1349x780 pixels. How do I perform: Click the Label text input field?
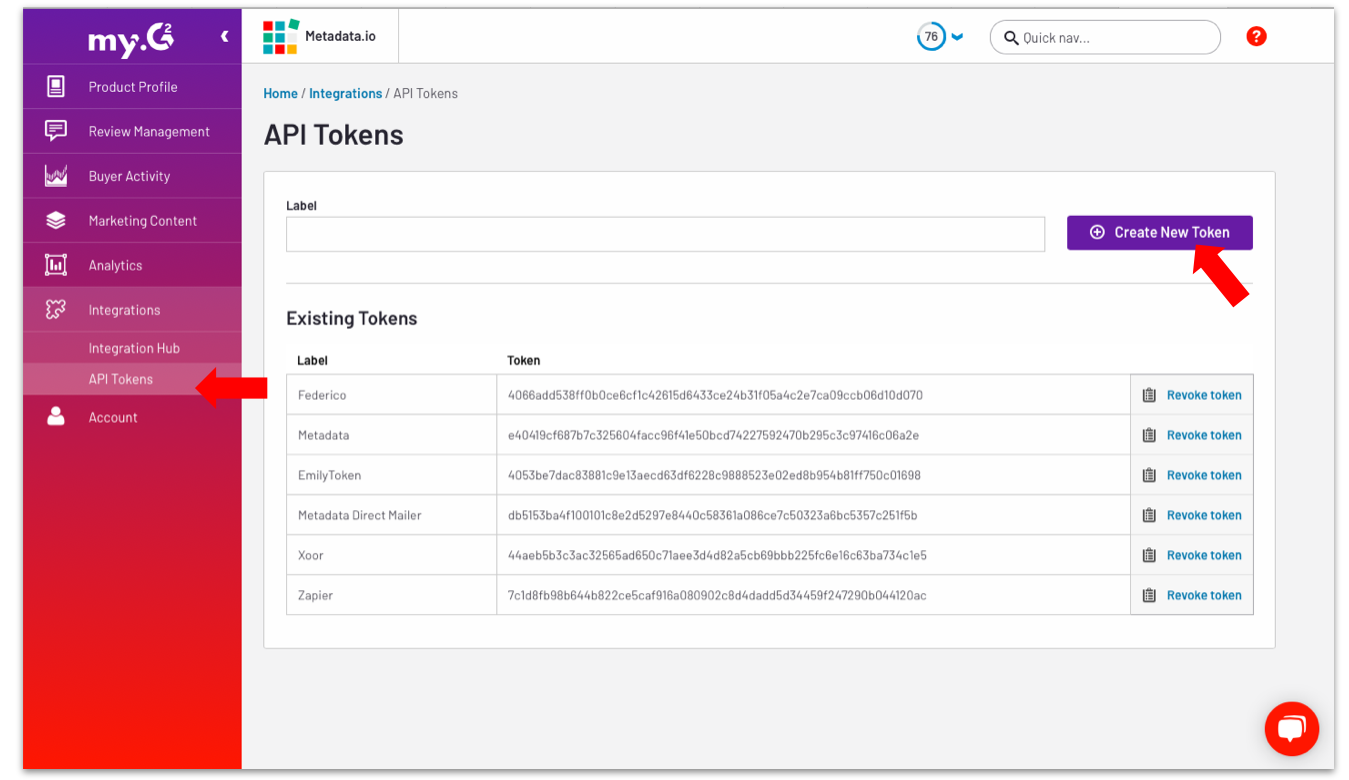[x=665, y=234]
